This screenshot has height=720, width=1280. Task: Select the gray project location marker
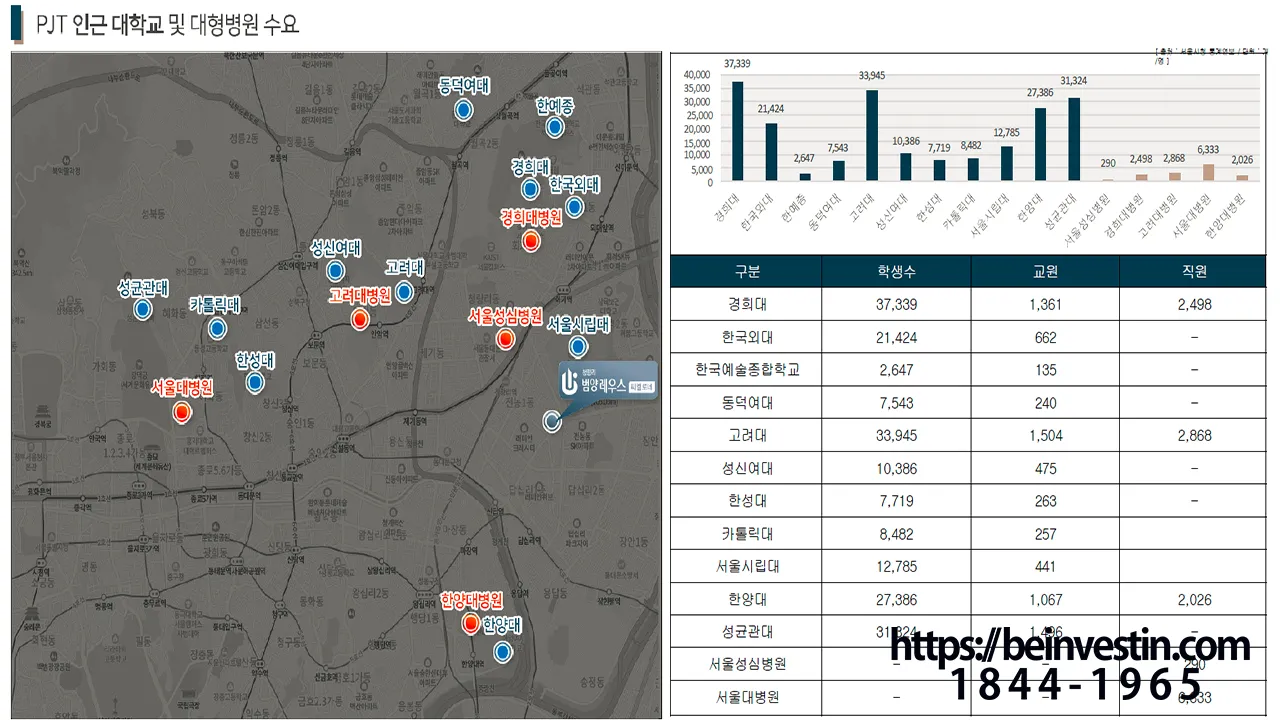pyautogui.click(x=551, y=421)
